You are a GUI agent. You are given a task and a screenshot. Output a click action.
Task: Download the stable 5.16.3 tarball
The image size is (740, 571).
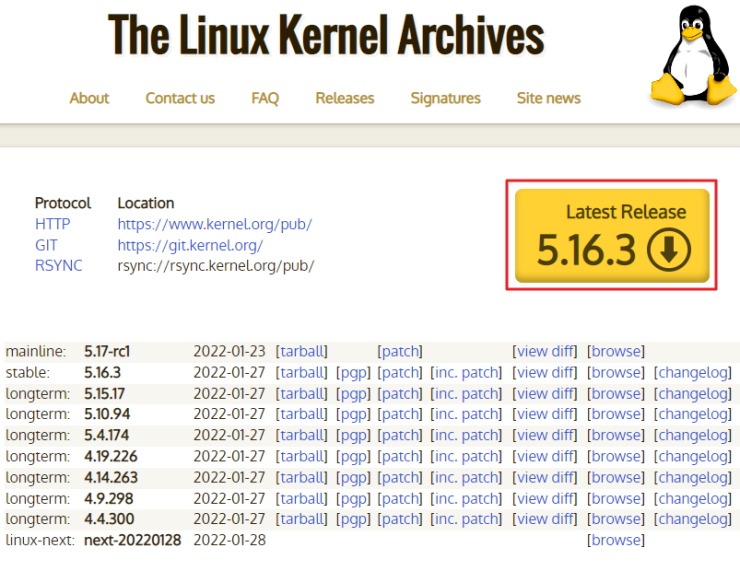[302, 373]
